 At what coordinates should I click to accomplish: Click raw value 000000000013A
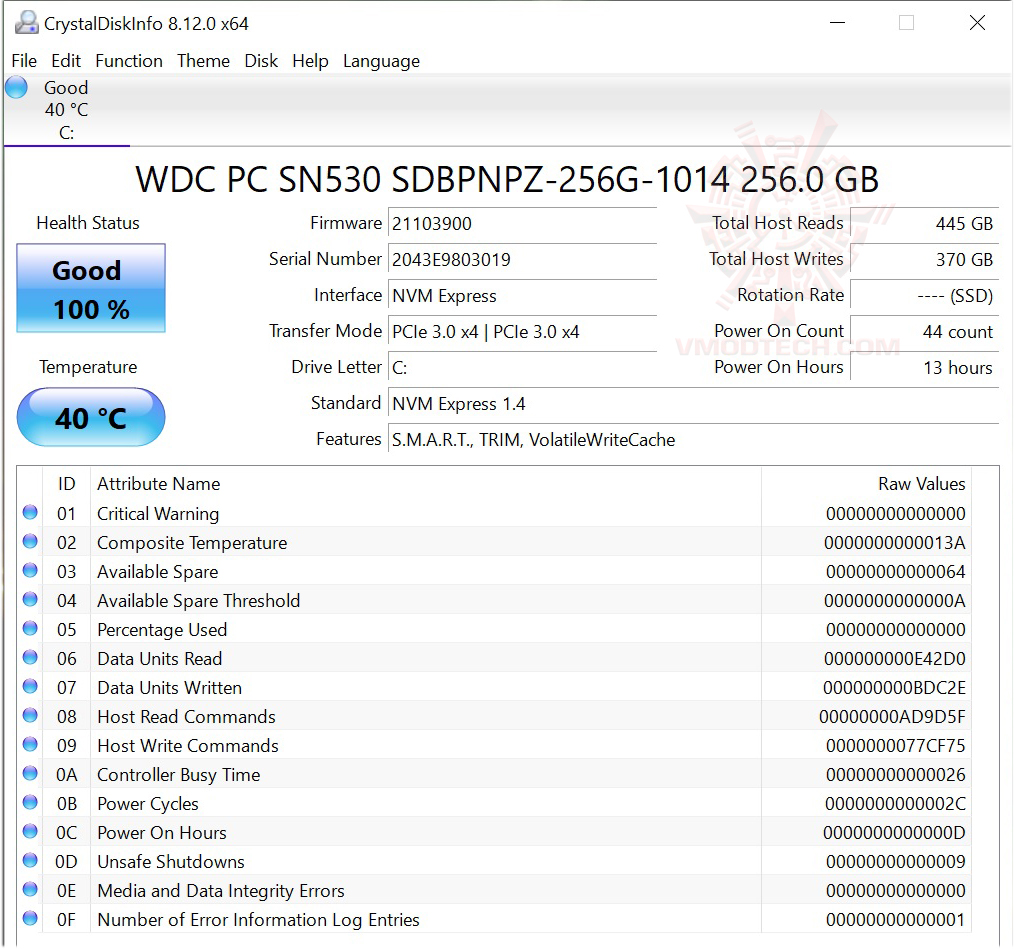tap(895, 543)
